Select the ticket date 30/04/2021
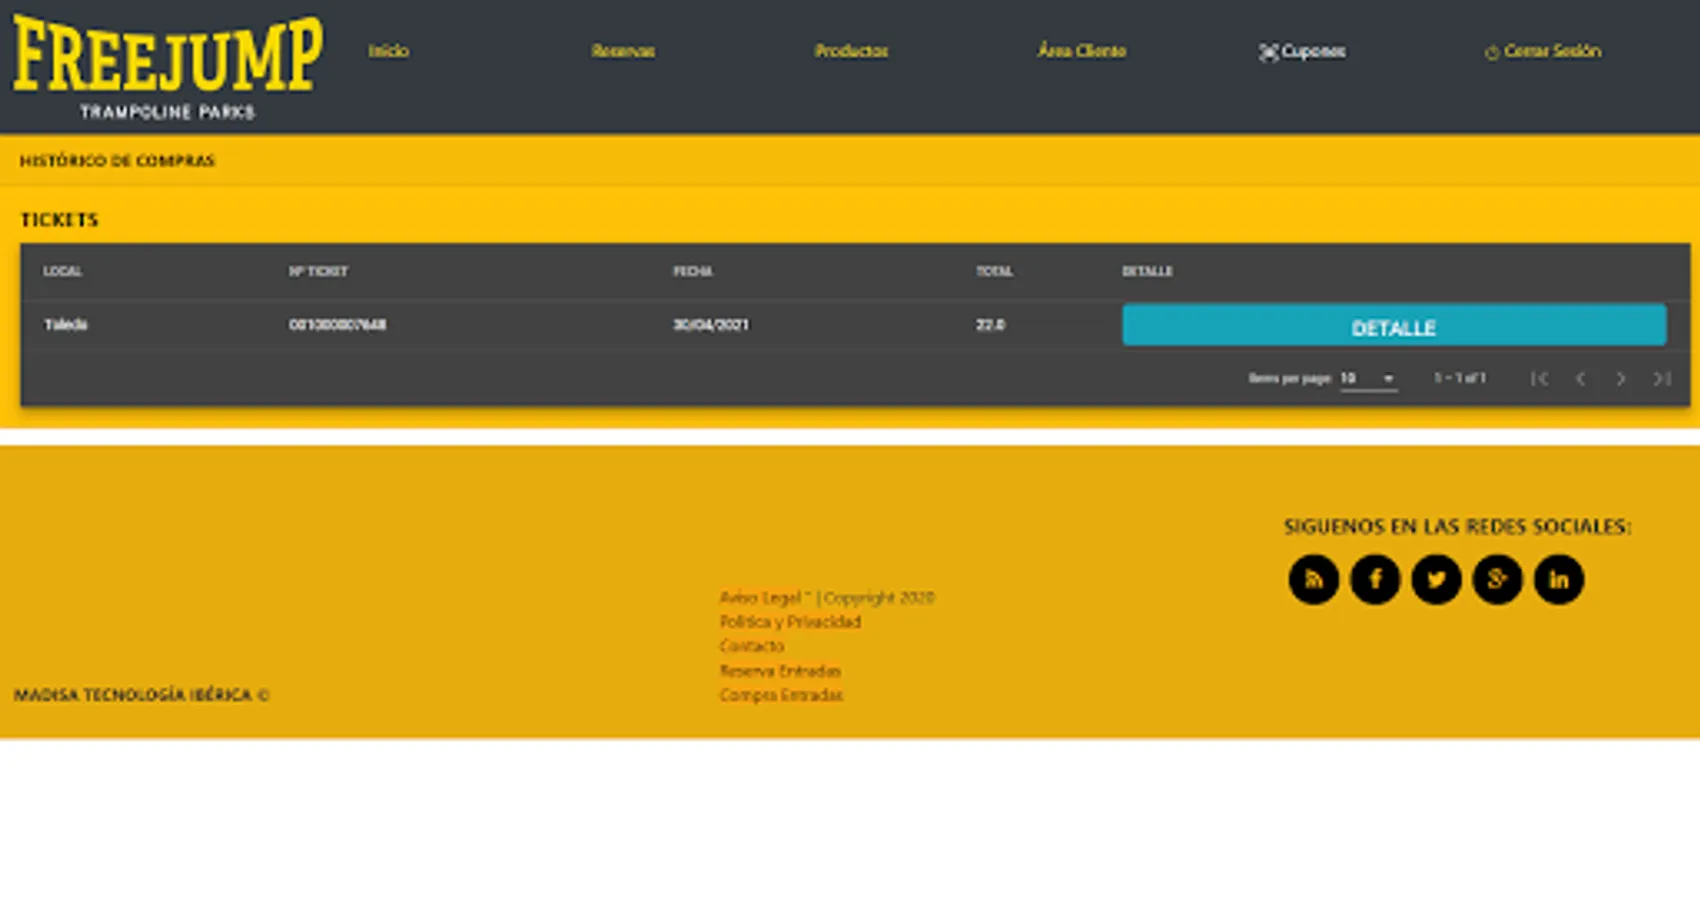The height and width of the screenshot is (900, 1700). (x=711, y=325)
